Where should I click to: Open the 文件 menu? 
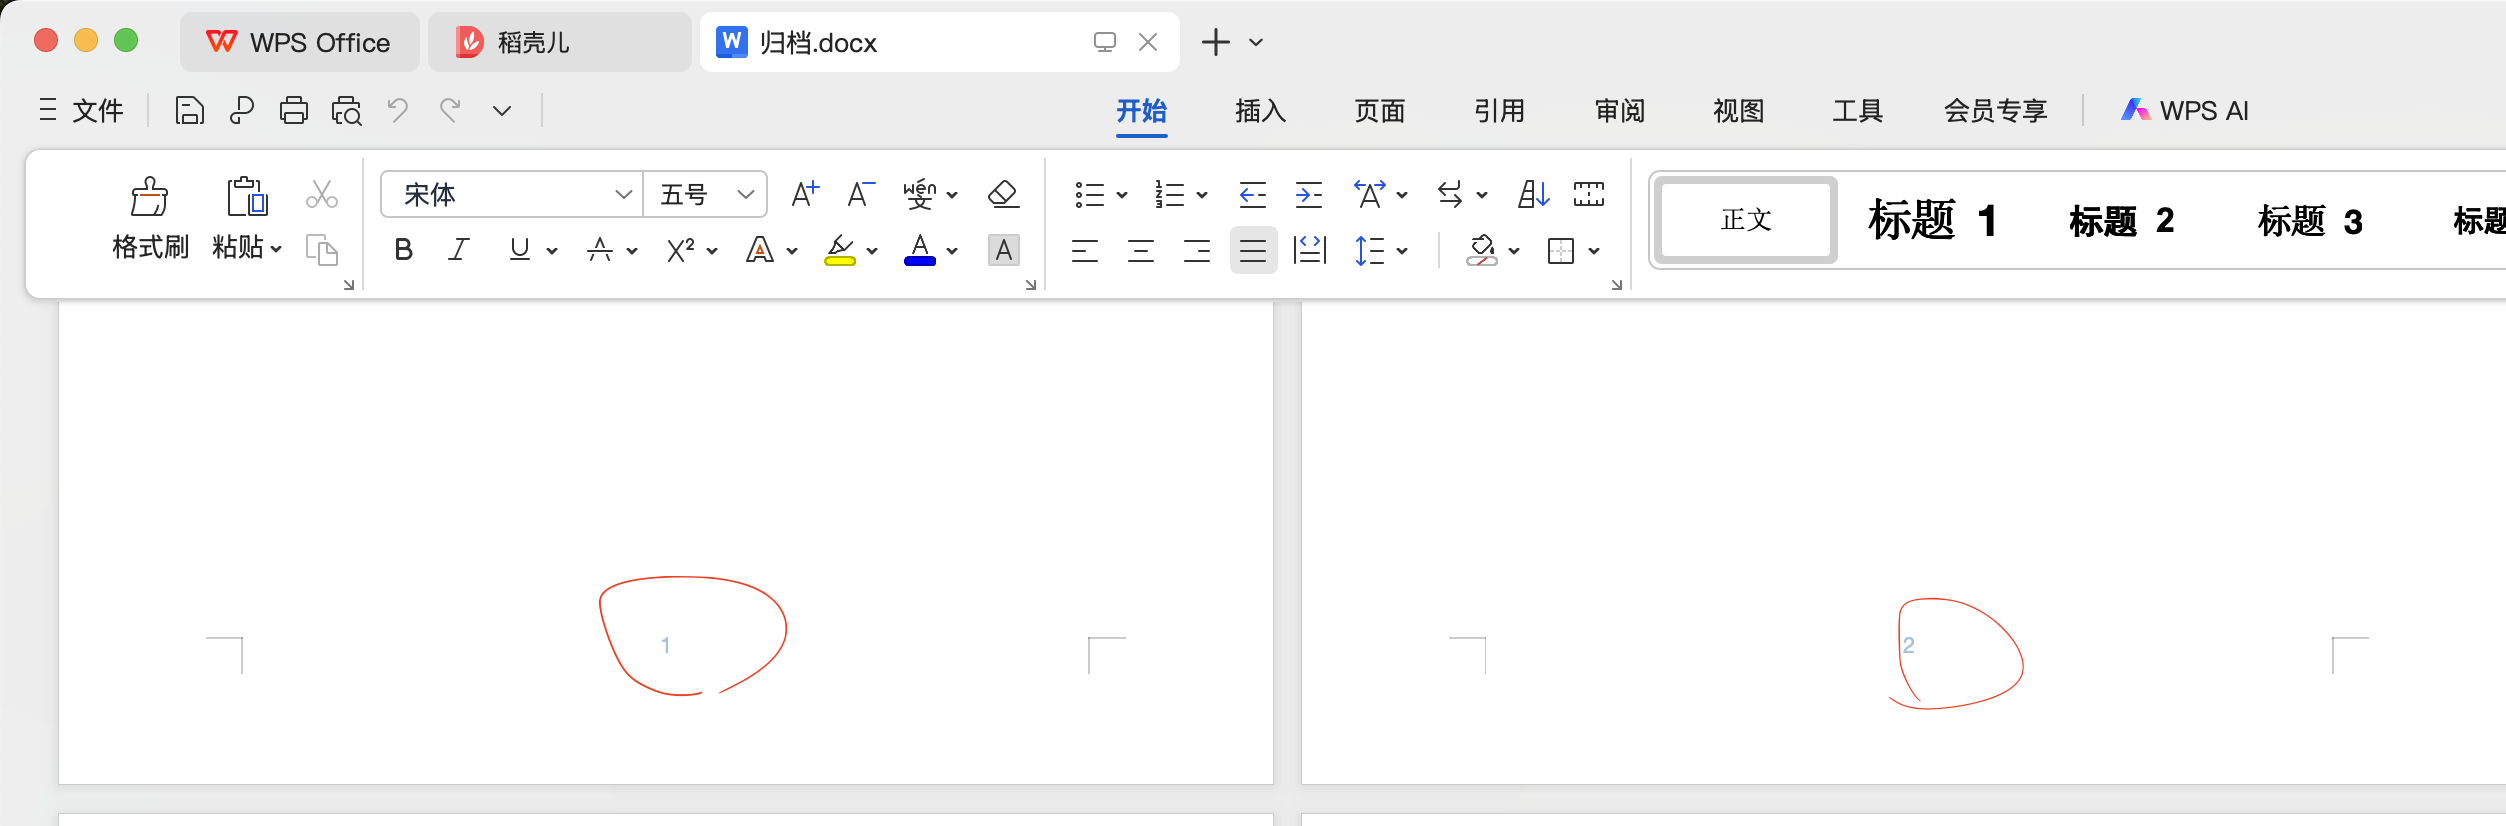82,110
